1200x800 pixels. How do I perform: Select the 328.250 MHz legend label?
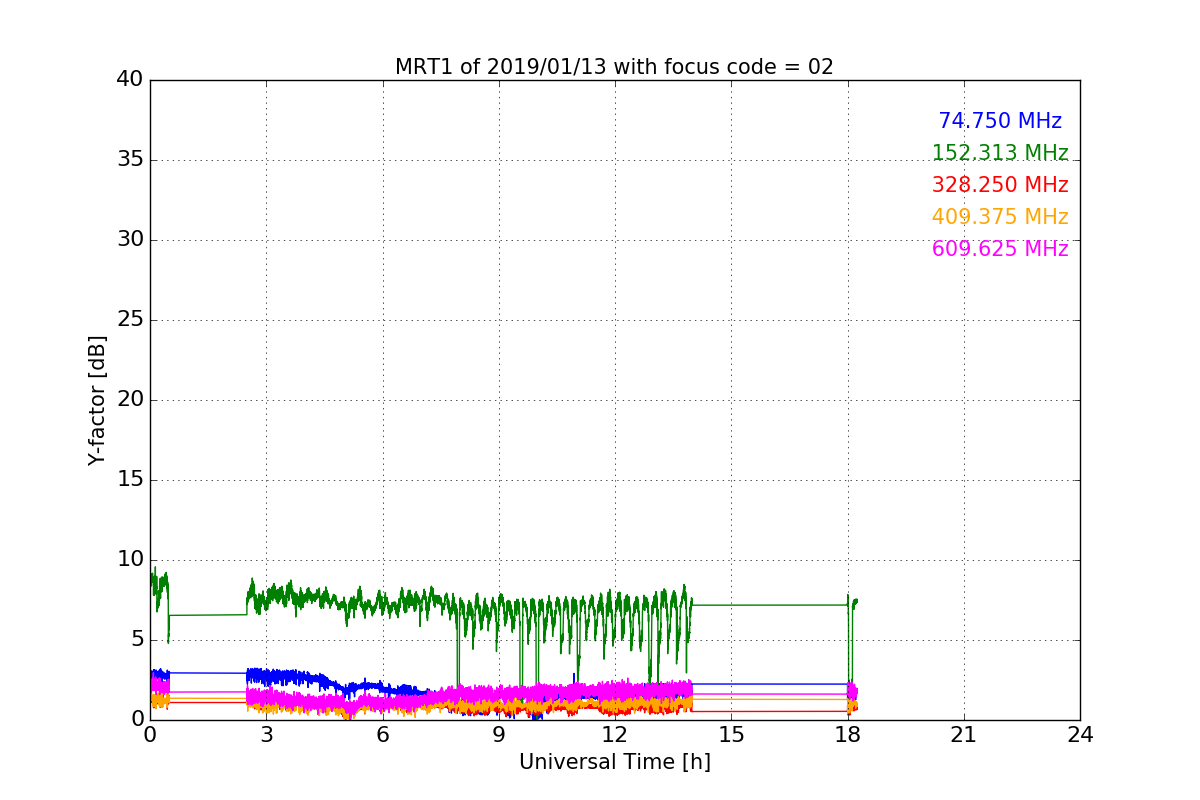(1000, 185)
